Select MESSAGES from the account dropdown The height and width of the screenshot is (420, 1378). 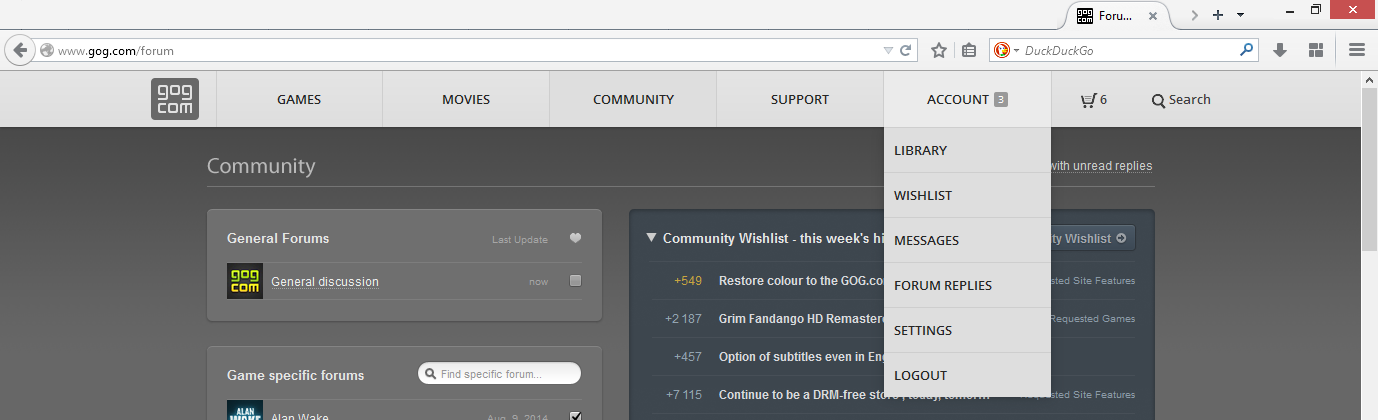(x=967, y=240)
